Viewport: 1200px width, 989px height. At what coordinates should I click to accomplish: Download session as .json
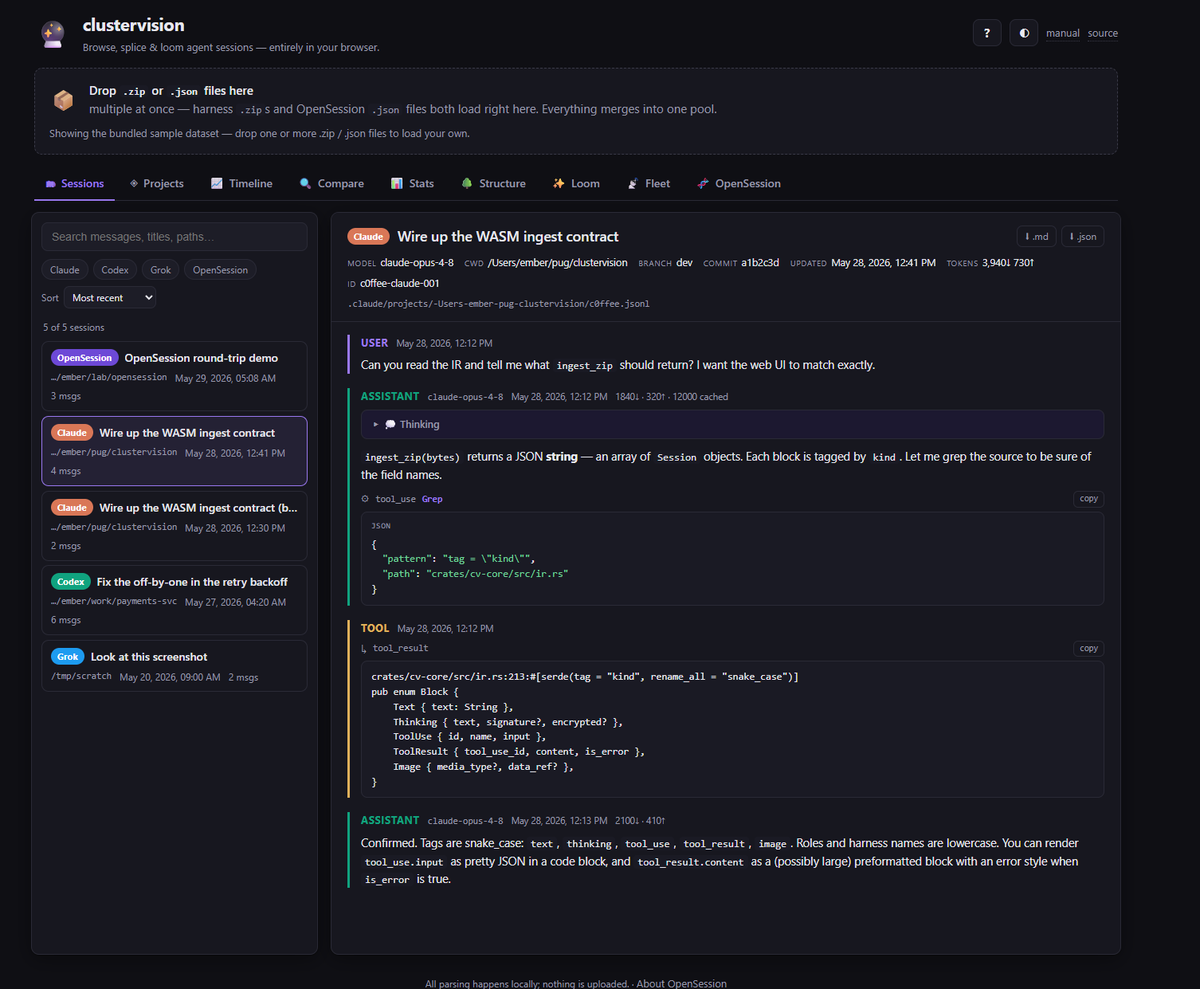1083,237
